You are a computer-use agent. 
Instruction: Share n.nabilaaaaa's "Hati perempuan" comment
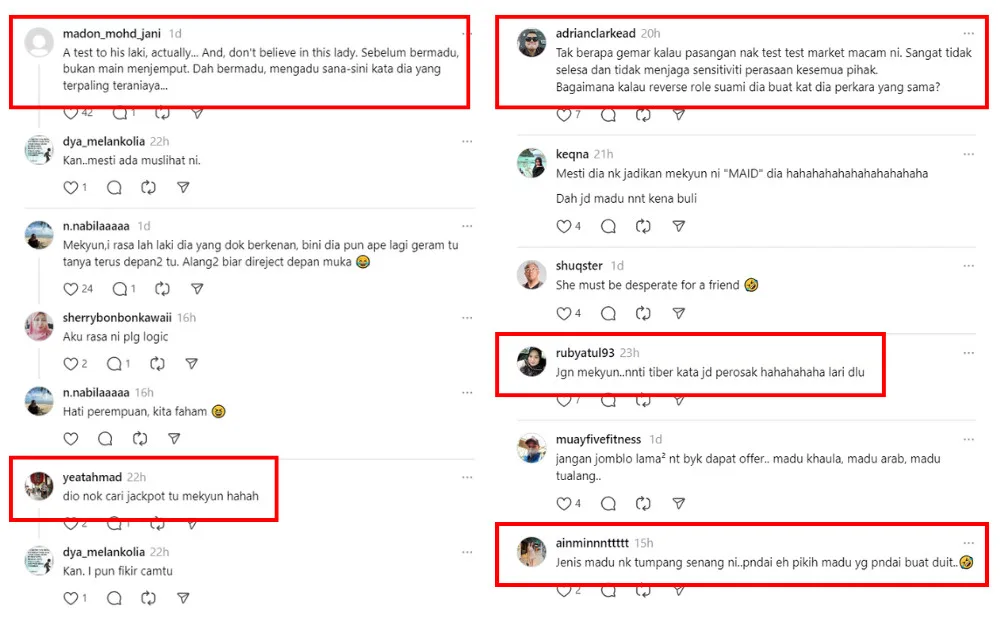pyautogui.click(x=174, y=438)
